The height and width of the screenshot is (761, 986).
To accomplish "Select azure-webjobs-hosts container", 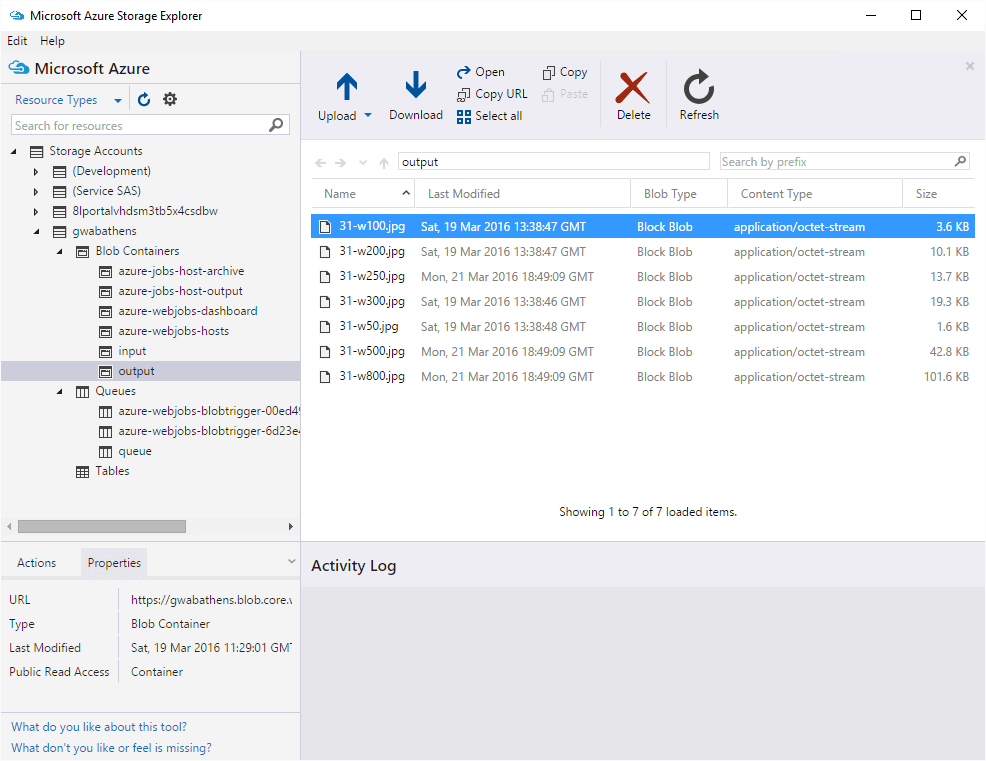I will [x=174, y=331].
